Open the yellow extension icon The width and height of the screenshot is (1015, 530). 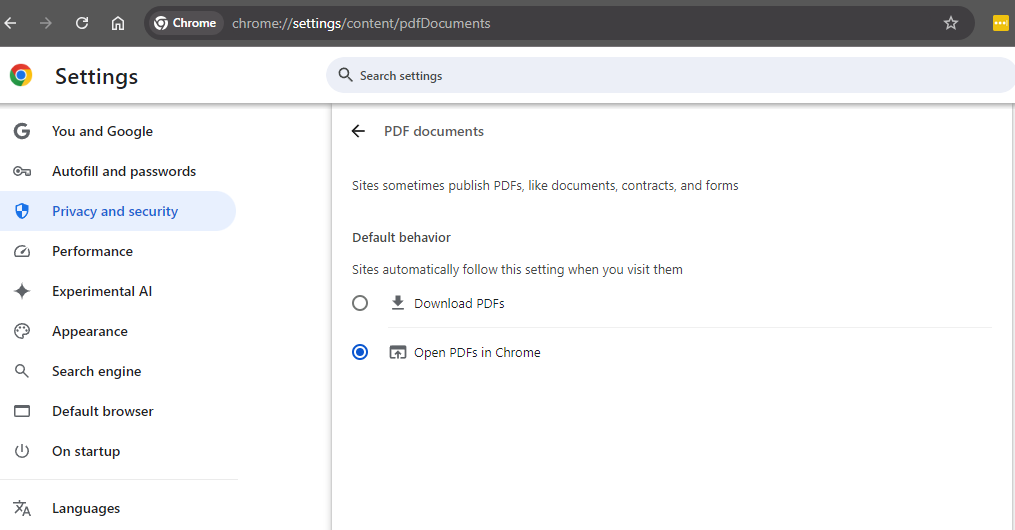[1000, 23]
